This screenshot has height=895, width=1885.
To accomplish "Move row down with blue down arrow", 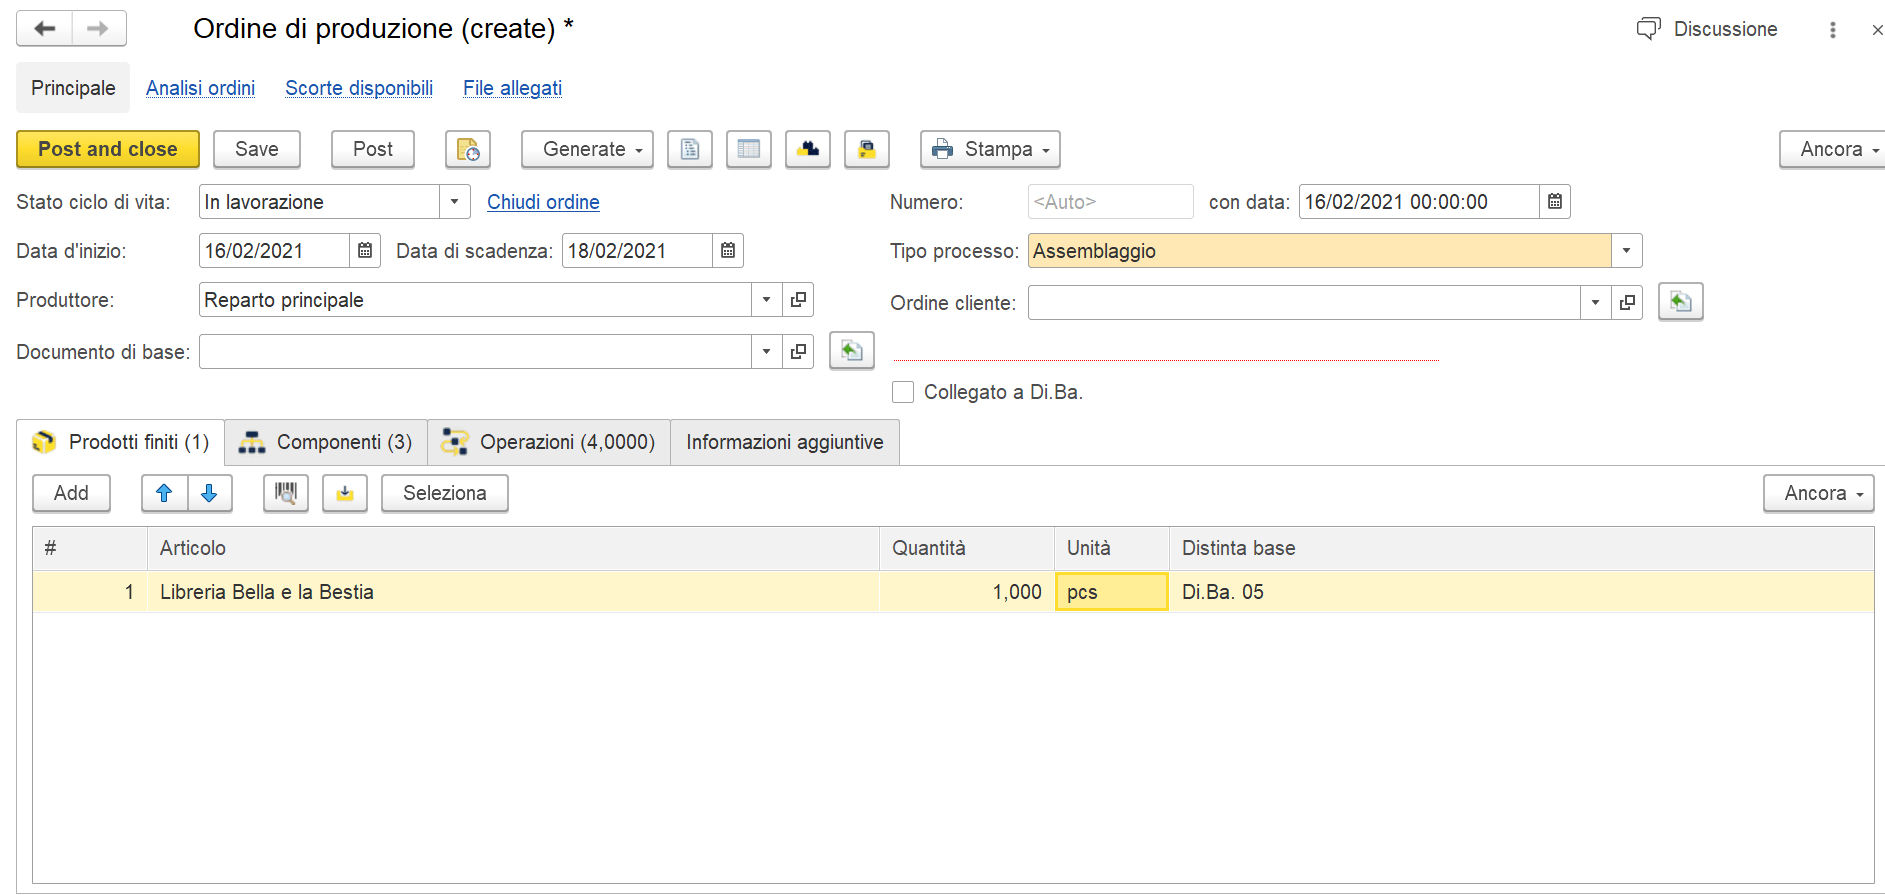I will point(210,493).
